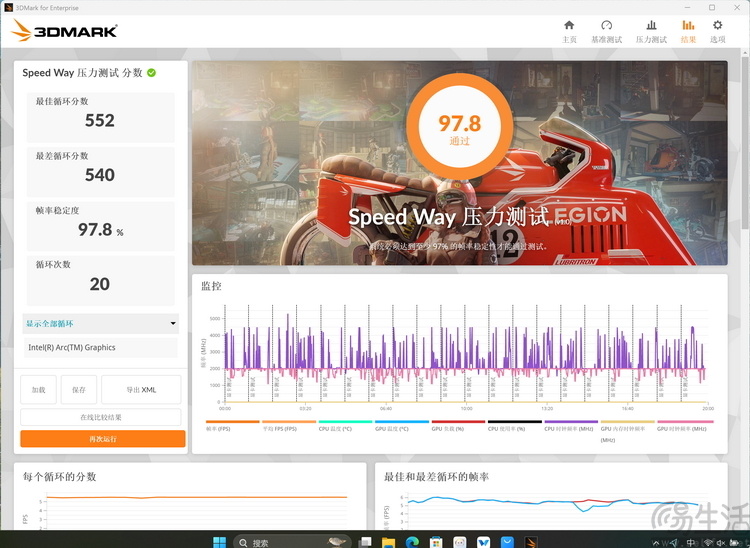The height and width of the screenshot is (548, 750).
Task: Click the Wi-Fi network tray icon
Action: 708,543
